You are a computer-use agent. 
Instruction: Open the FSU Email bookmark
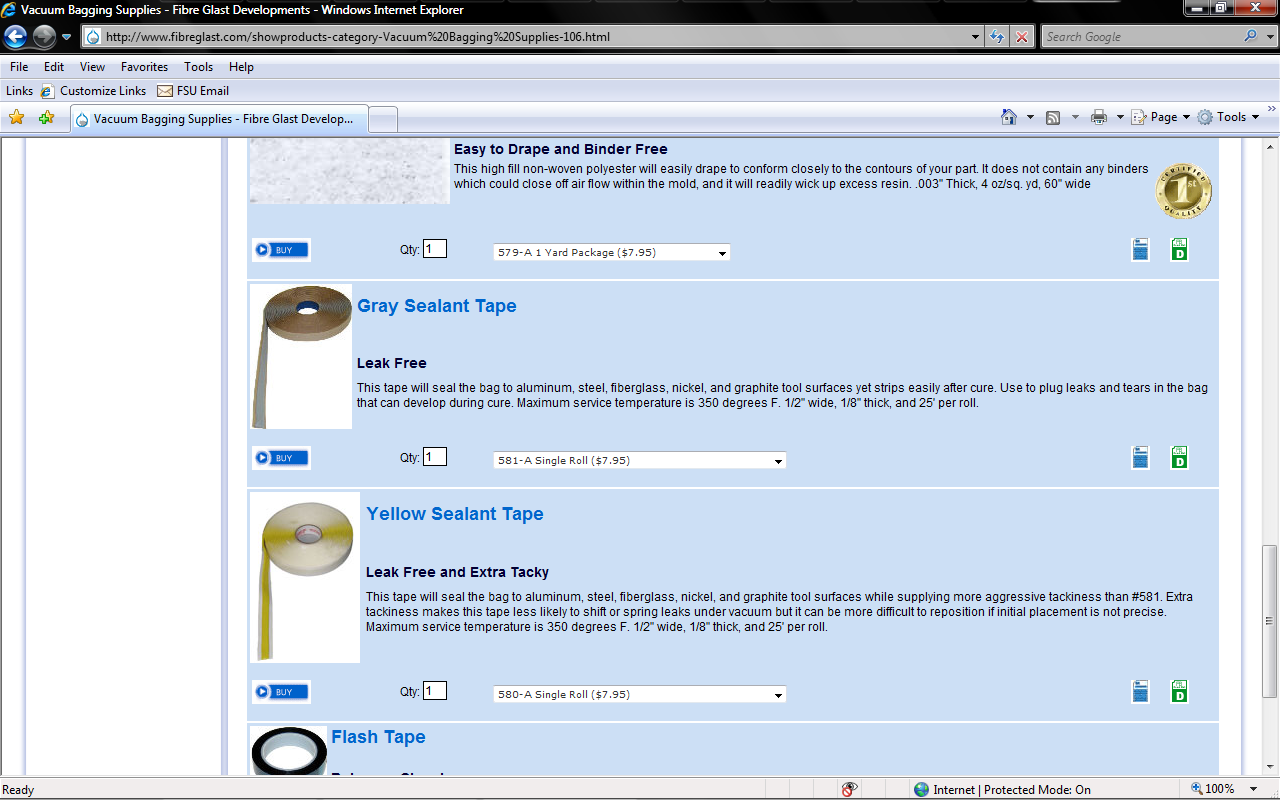193,91
